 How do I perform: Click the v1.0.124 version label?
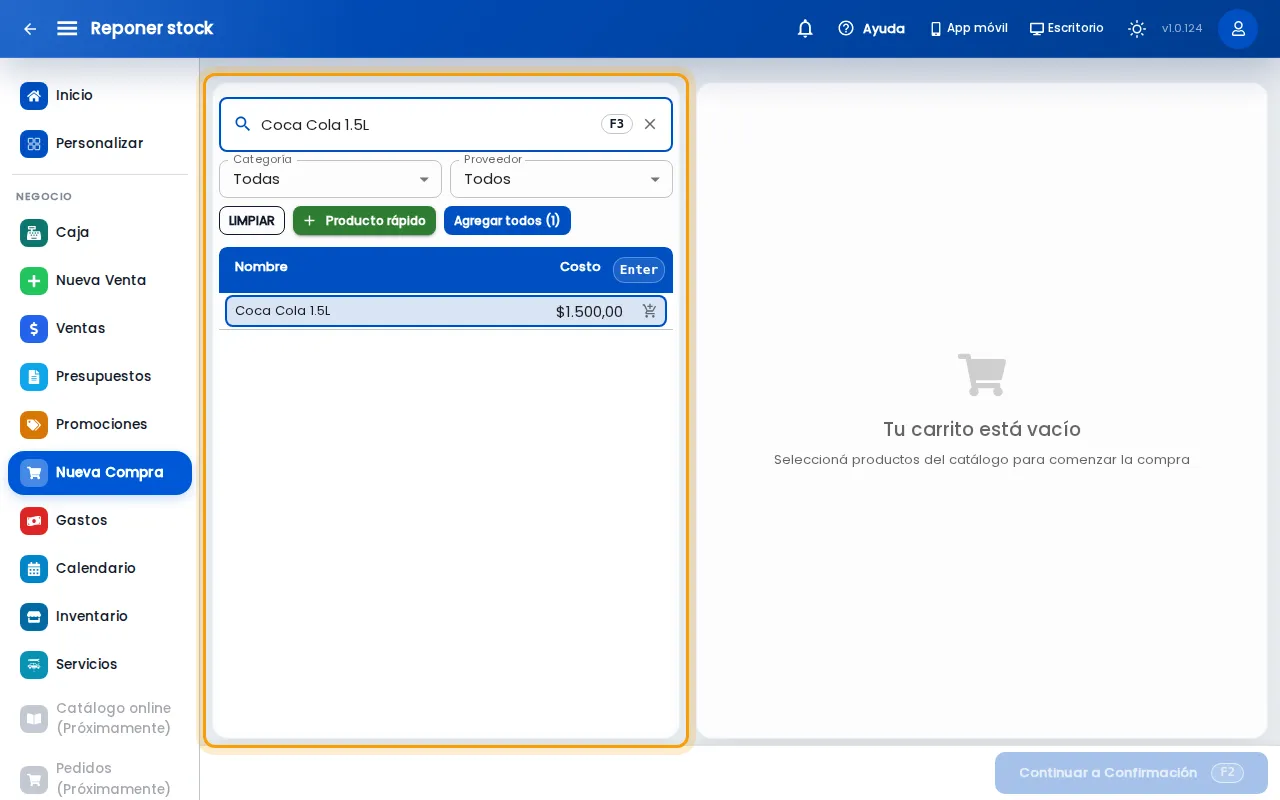[x=1182, y=29]
